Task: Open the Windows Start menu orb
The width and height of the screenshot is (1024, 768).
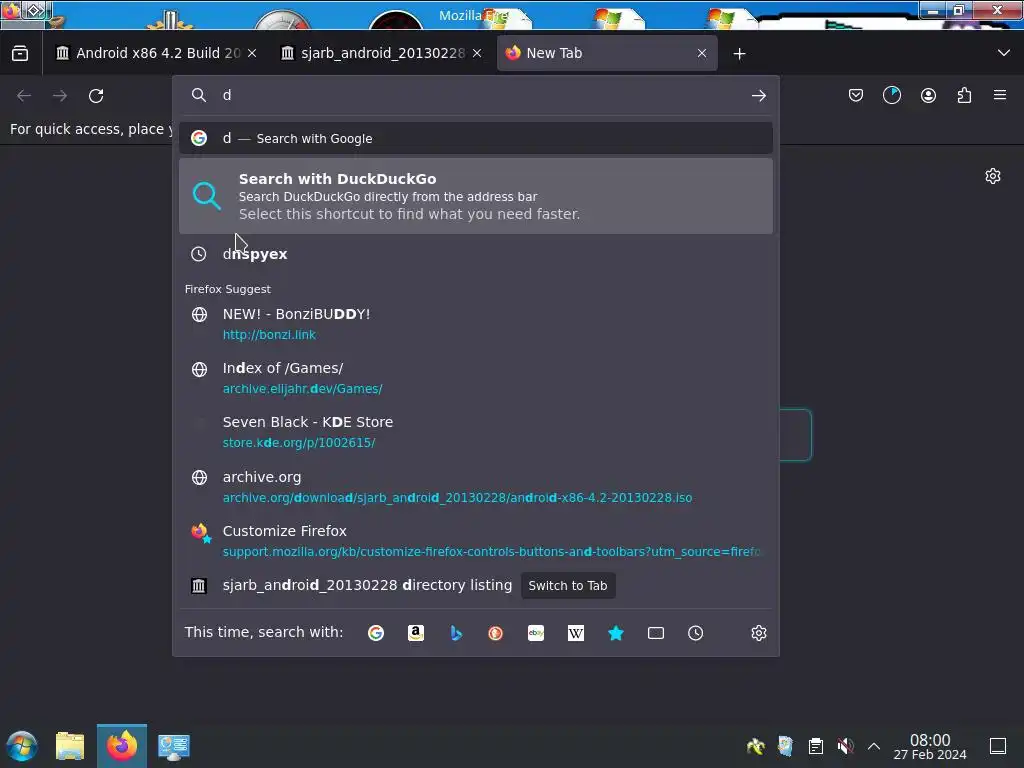Action: click(x=22, y=746)
